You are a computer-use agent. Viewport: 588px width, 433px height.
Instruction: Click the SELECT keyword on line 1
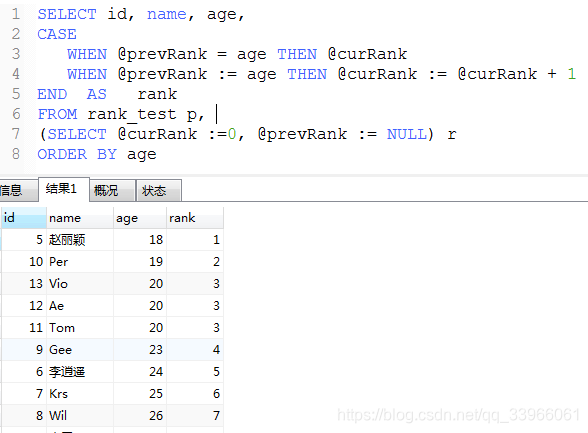click(67, 14)
